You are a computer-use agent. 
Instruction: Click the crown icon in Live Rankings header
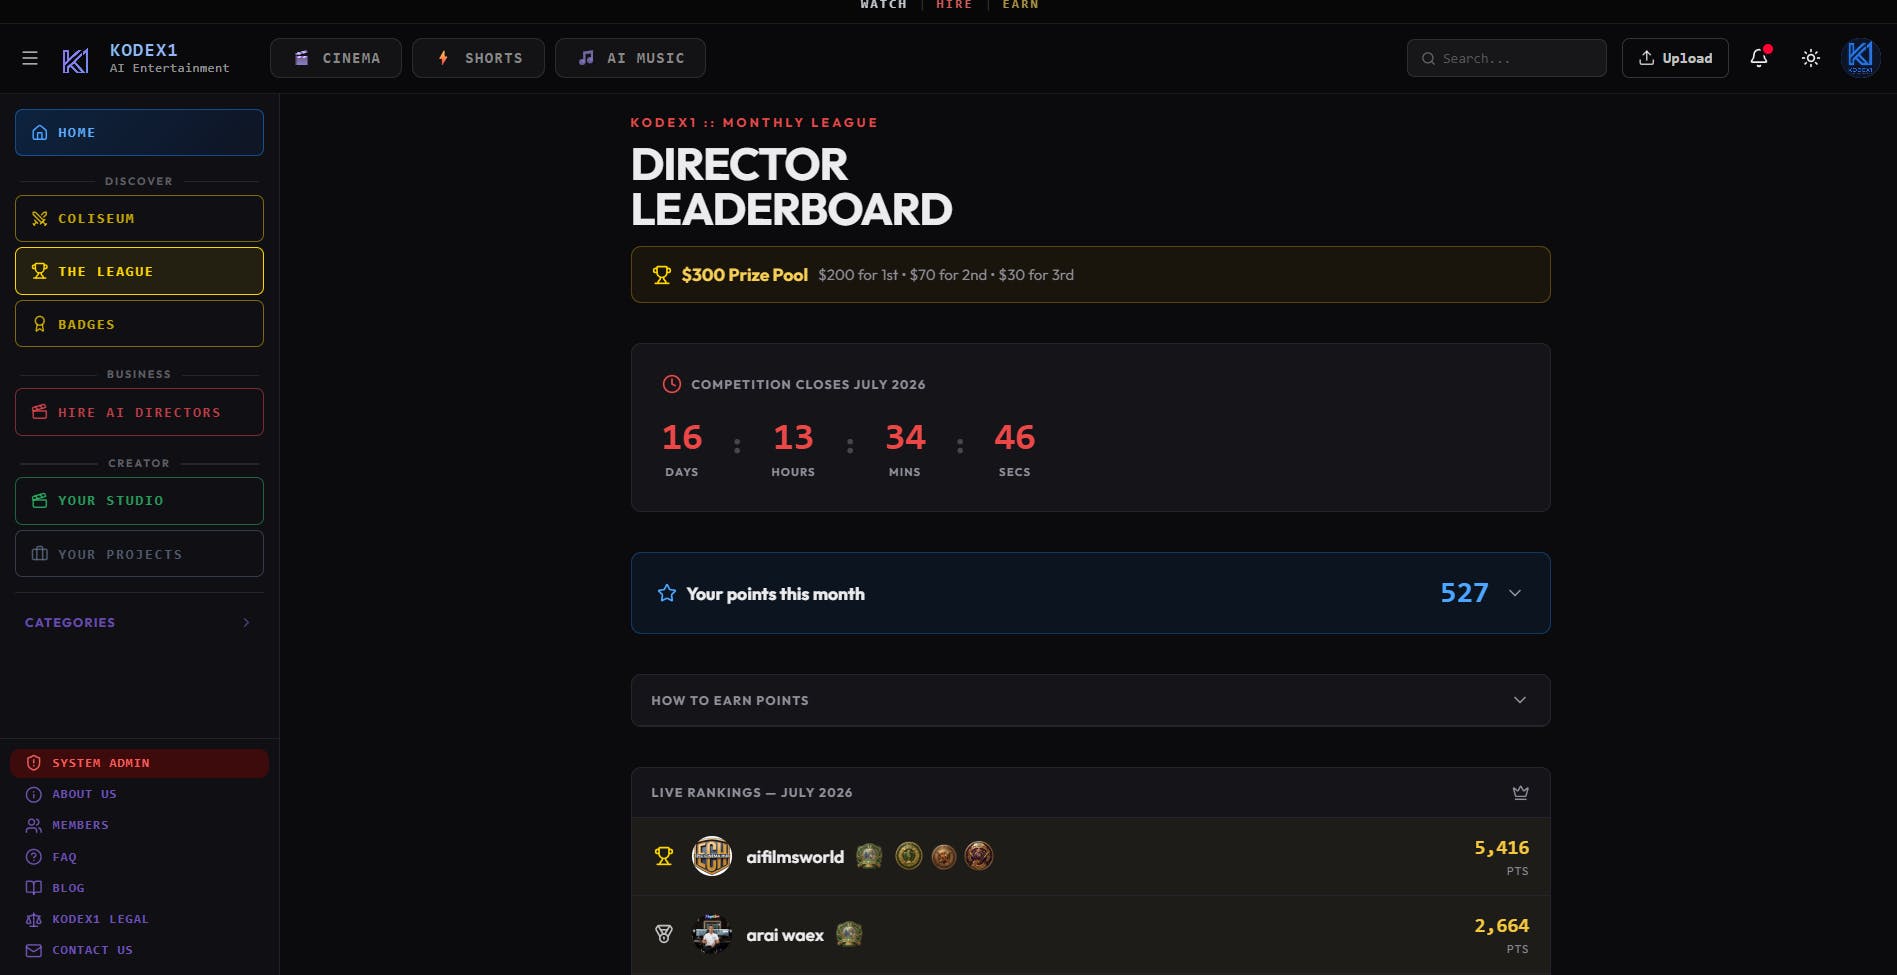(1520, 792)
